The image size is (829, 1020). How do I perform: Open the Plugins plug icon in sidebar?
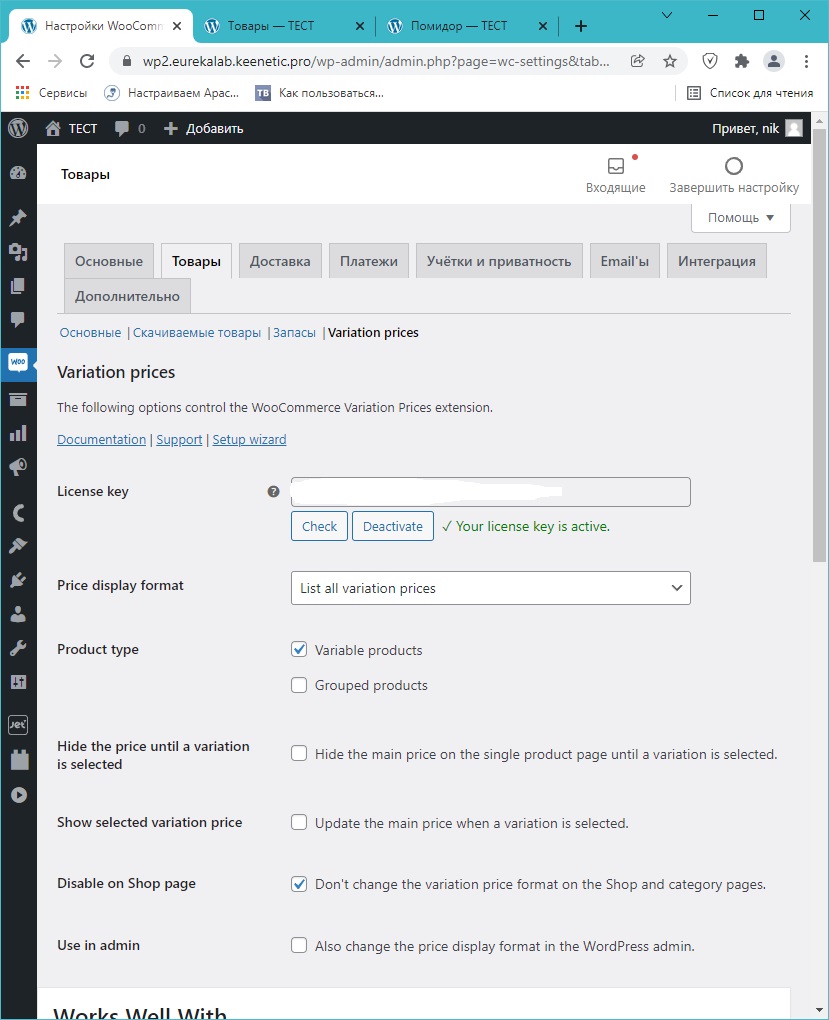18,580
